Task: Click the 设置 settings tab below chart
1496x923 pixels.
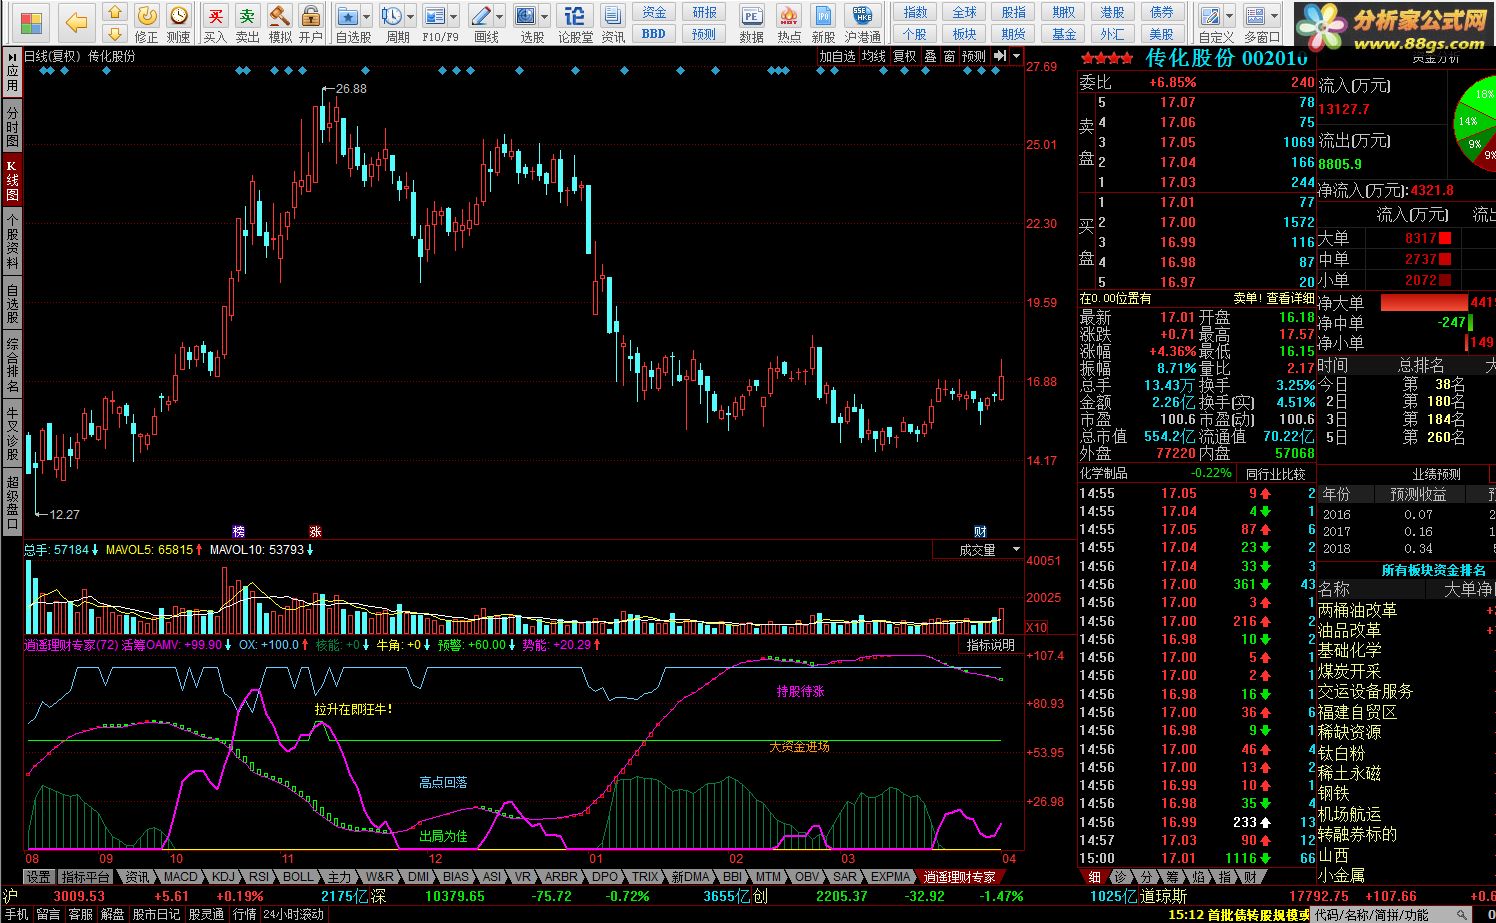Action: [x=38, y=876]
